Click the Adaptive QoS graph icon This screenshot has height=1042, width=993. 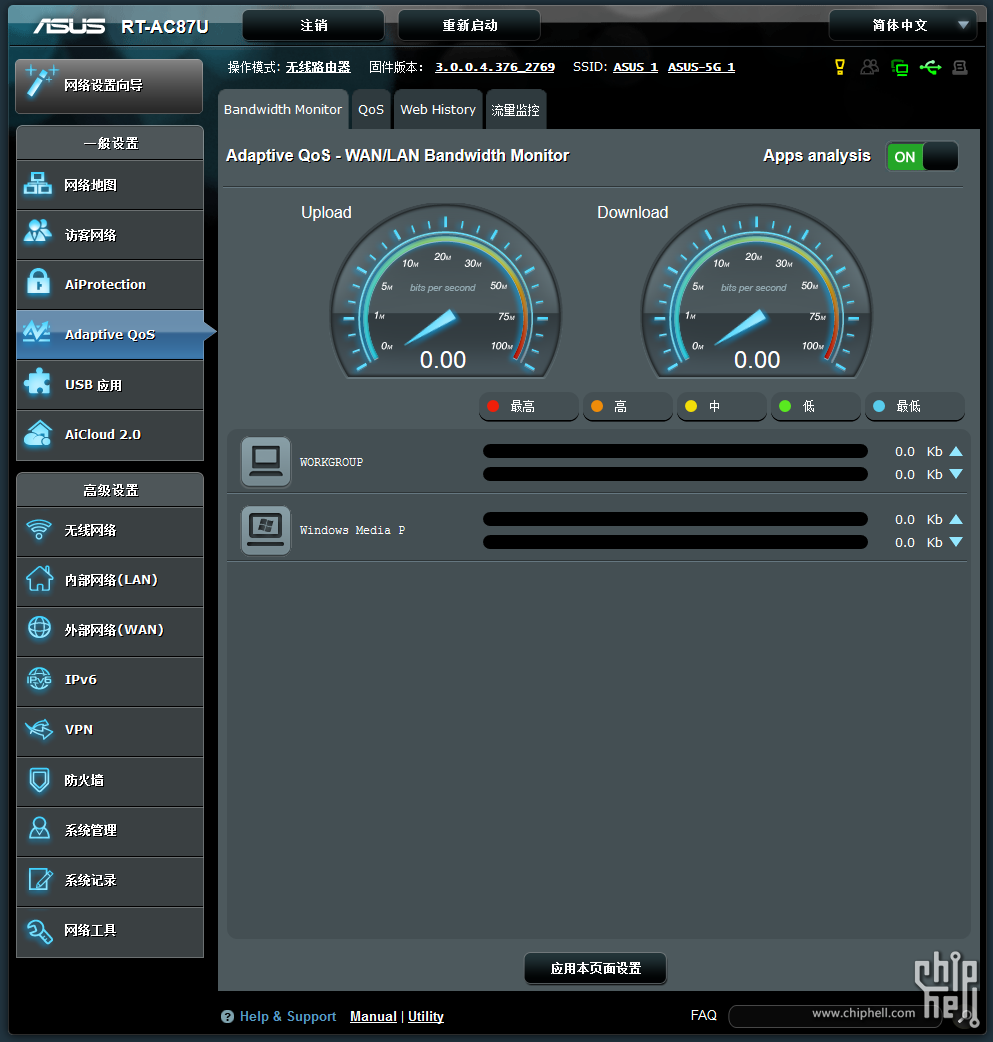point(37,332)
